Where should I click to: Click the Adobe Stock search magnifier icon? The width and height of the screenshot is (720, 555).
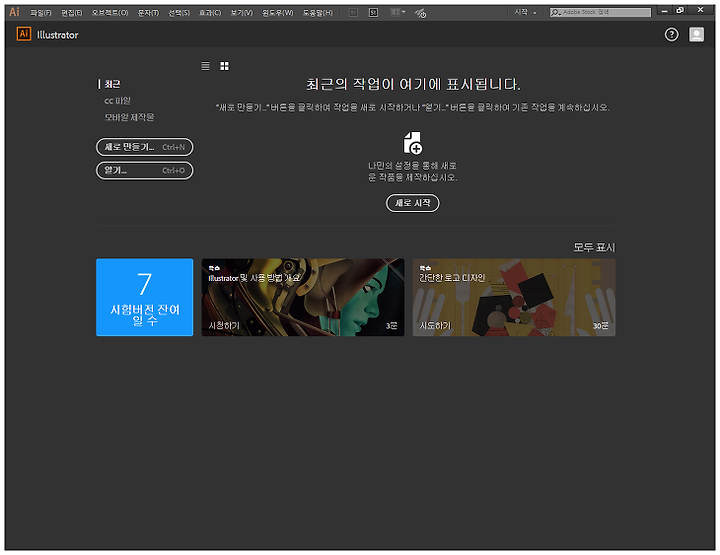pyautogui.click(x=556, y=12)
